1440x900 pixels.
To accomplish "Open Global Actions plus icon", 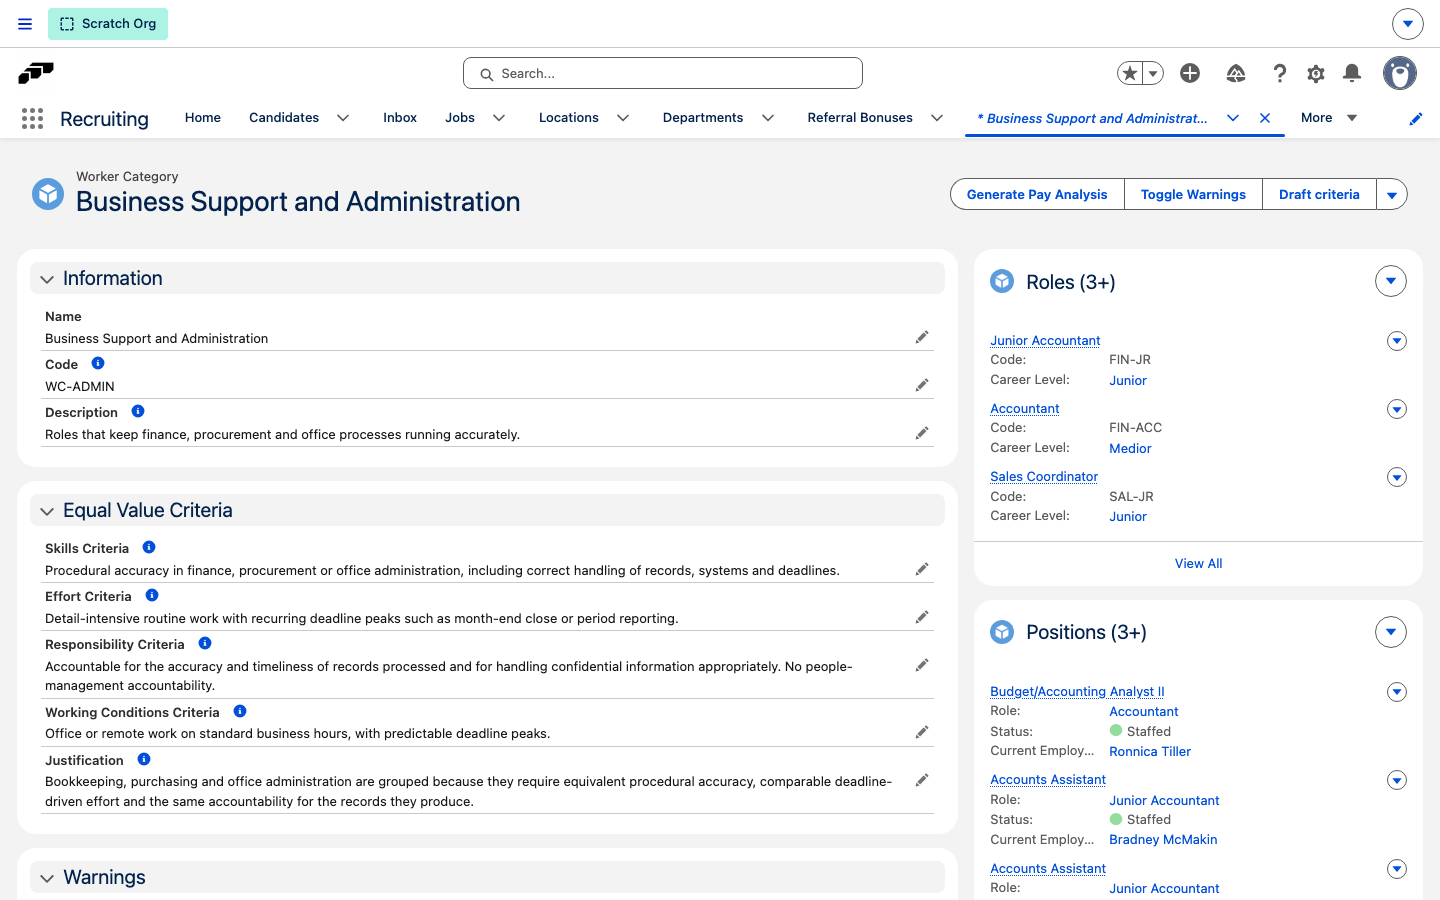I will (1190, 73).
